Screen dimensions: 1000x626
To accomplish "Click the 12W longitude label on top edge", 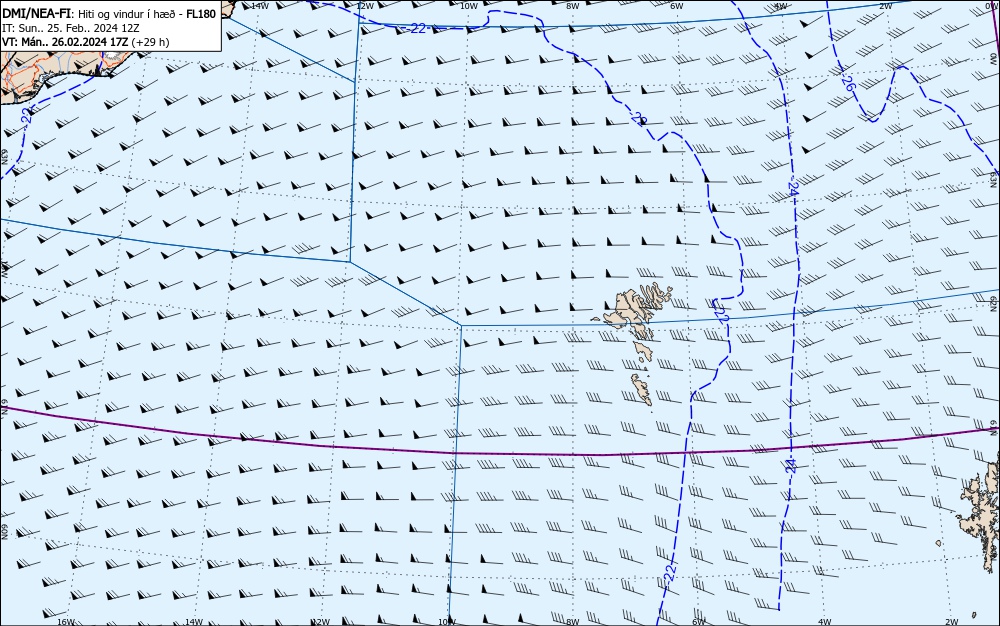I will pos(365,6).
